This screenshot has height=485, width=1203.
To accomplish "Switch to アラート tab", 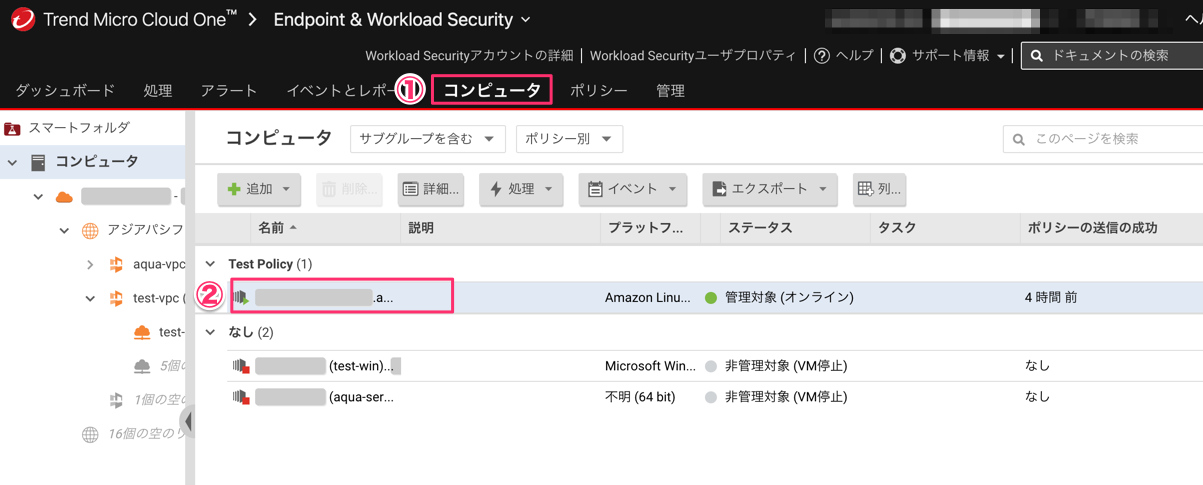I will pos(229,90).
